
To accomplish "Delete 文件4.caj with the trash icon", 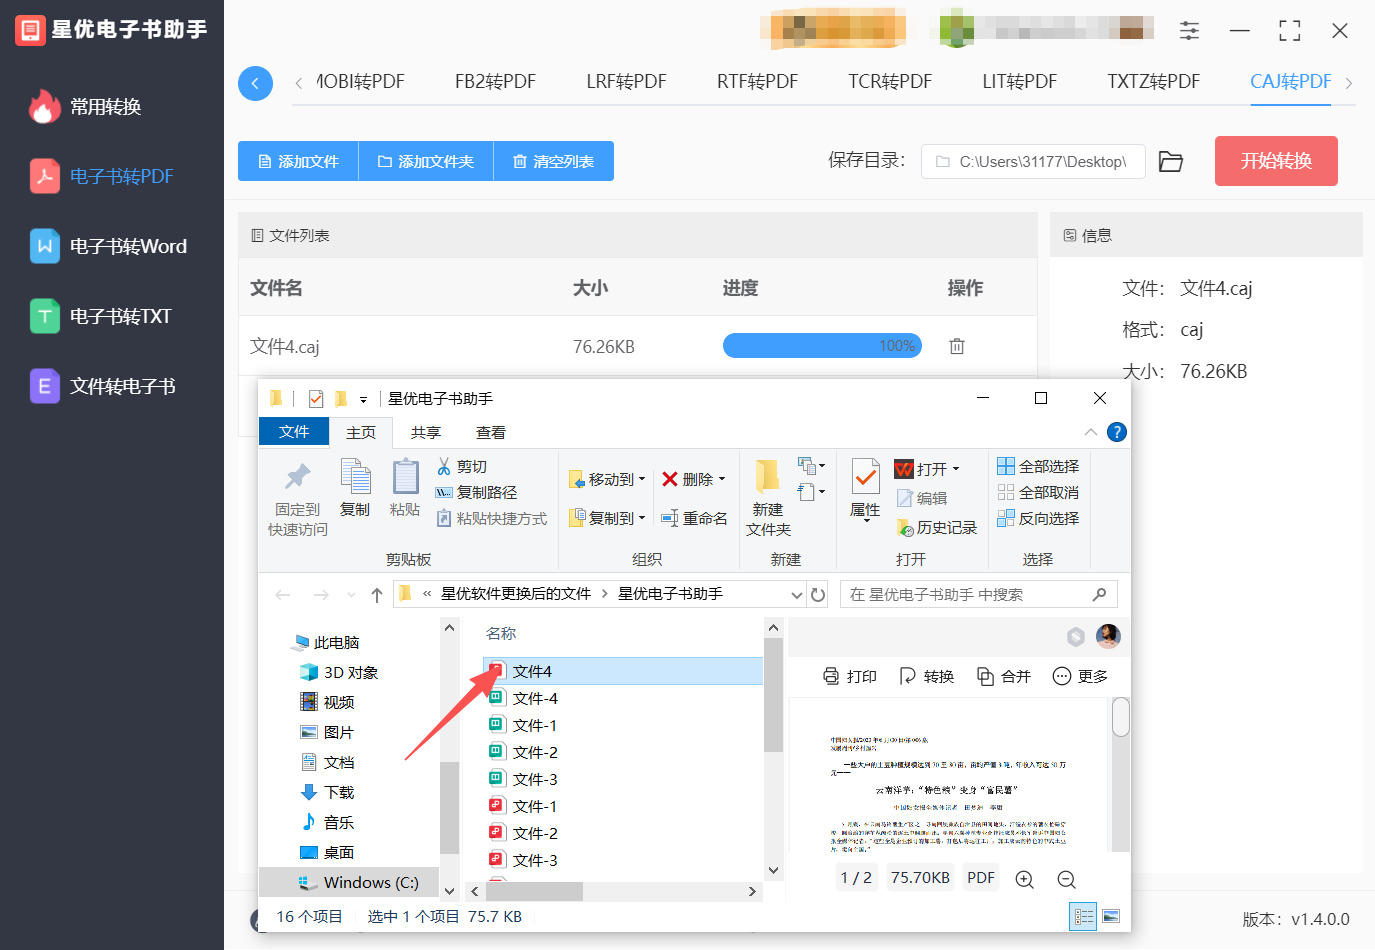I will (x=957, y=346).
